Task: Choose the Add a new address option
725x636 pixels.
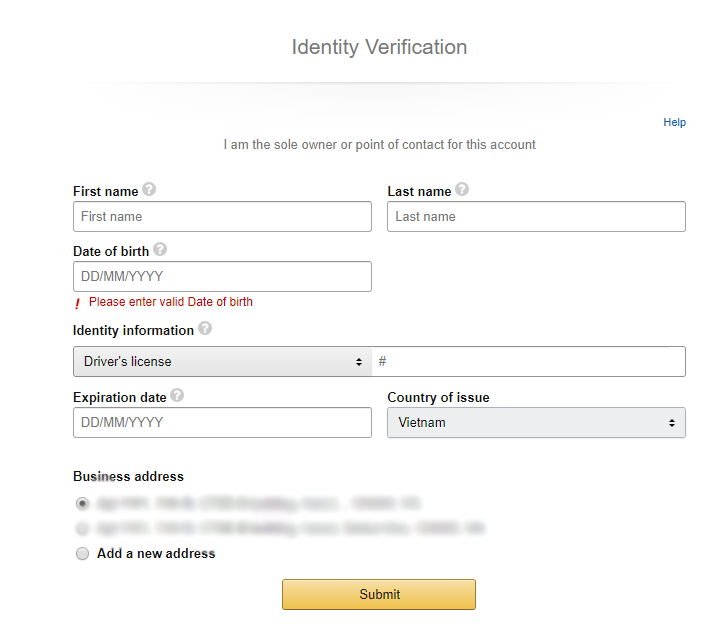Action: [82, 553]
